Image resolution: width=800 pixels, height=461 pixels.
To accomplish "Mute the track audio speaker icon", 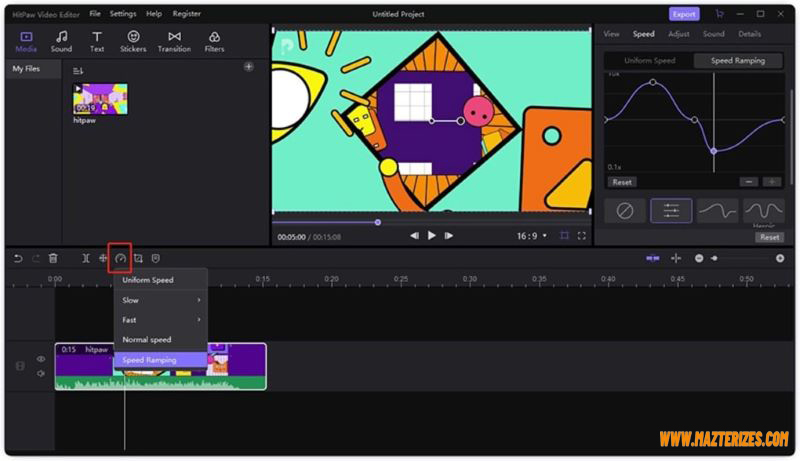I will coord(41,374).
